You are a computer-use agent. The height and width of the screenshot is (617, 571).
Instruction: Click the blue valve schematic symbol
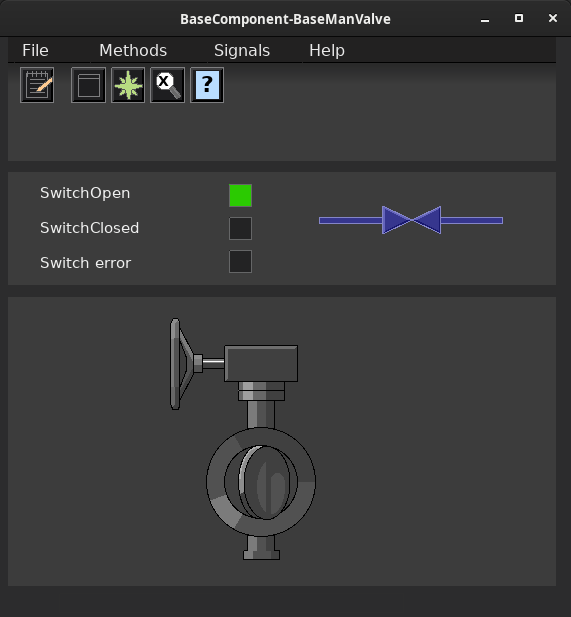pos(411,220)
